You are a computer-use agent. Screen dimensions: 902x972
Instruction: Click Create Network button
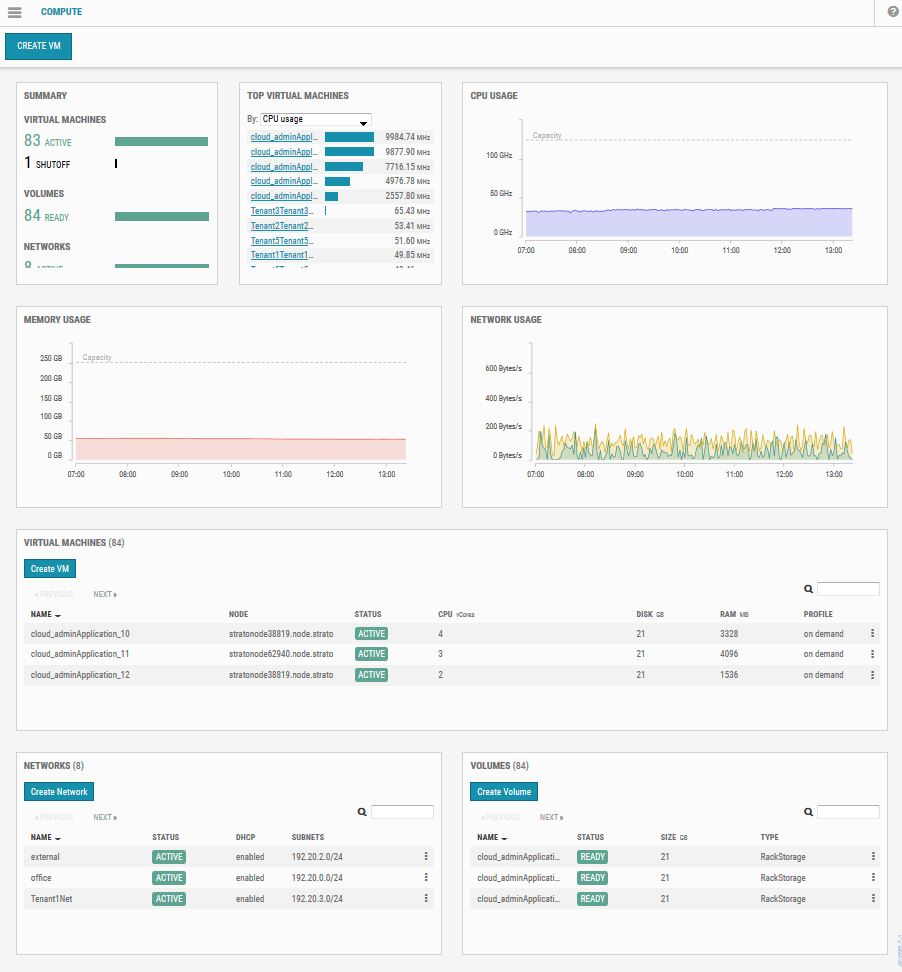point(59,792)
